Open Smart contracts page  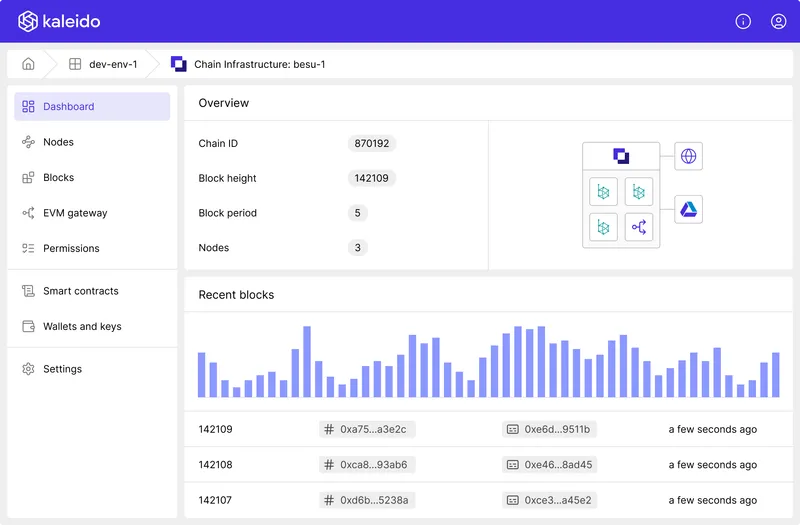(x=80, y=291)
